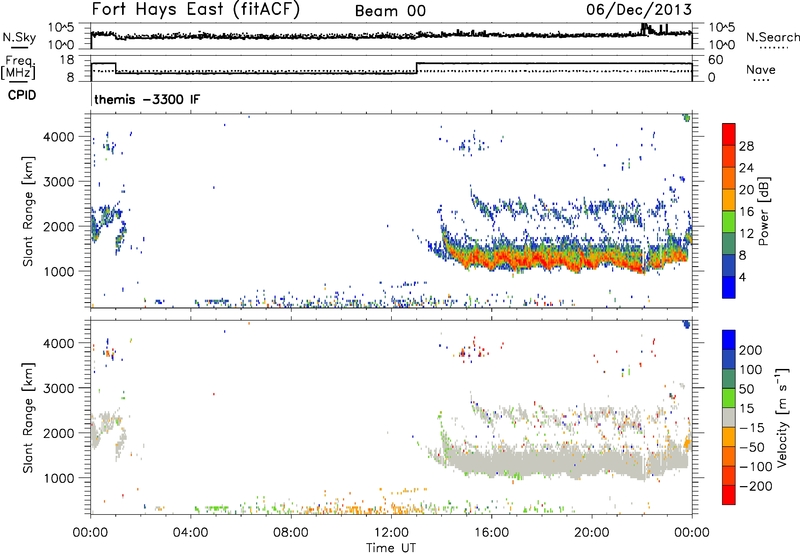Click the '15' label on the Velocity color bar
Screen dimensions: 800x554
746,409
